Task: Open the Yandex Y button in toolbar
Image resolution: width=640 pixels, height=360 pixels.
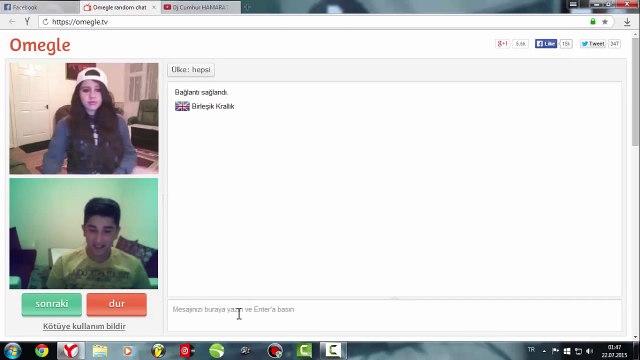Action: pyautogui.click(x=27, y=22)
